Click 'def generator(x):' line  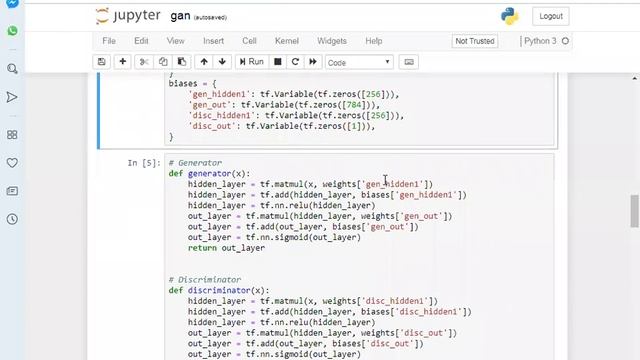pyautogui.click(x=209, y=173)
